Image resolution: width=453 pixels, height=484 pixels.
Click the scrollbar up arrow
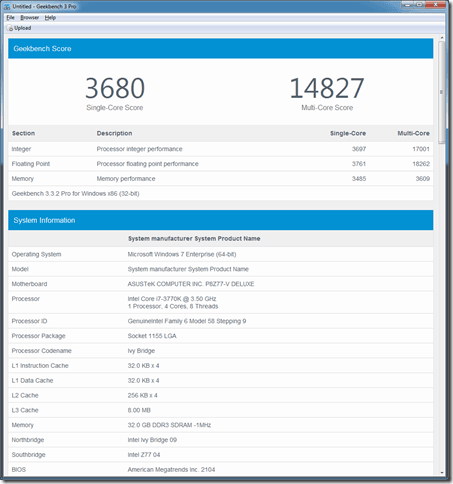pos(441,38)
